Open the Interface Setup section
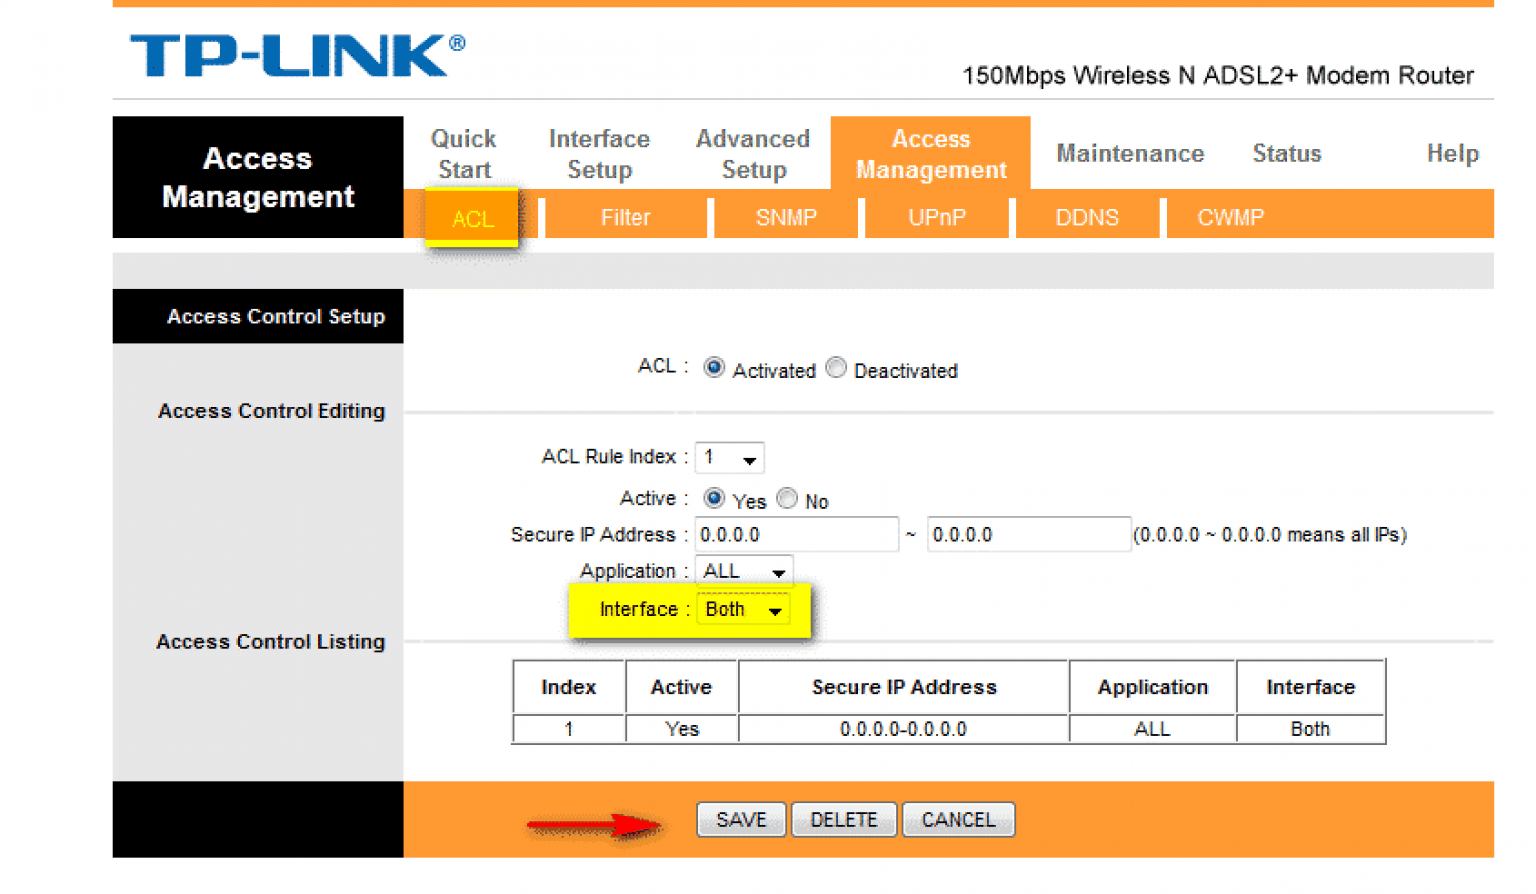Viewport: 1536px width, 894px height. [x=599, y=153]
